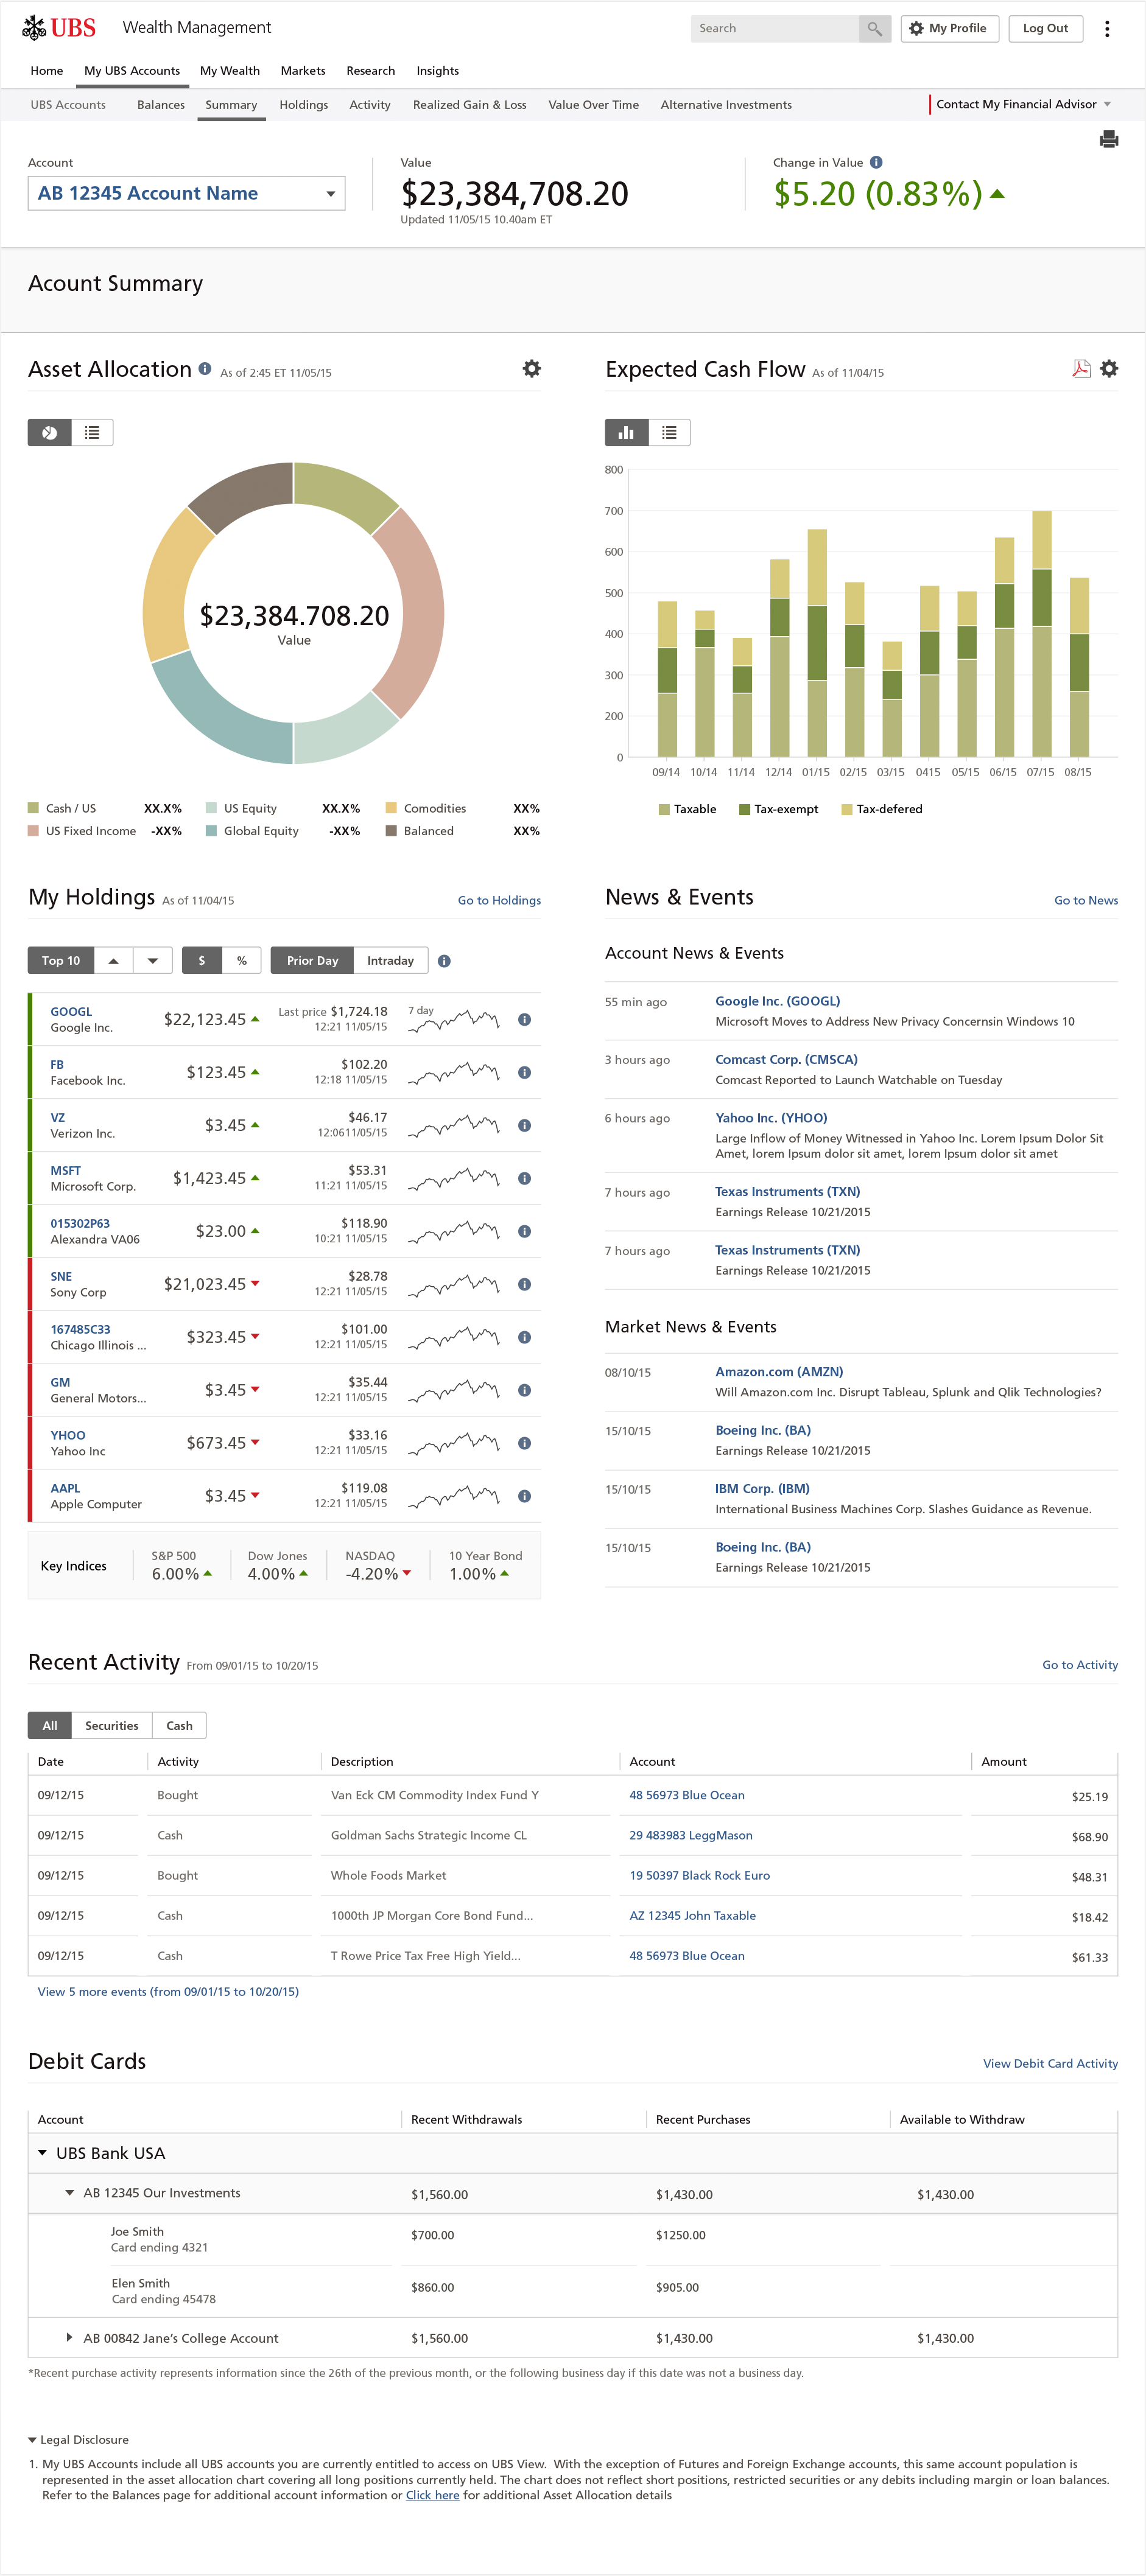Click the Tax-exempt legend color swatch
This screenshot has height=2576, width=1146.
[744, 810]
